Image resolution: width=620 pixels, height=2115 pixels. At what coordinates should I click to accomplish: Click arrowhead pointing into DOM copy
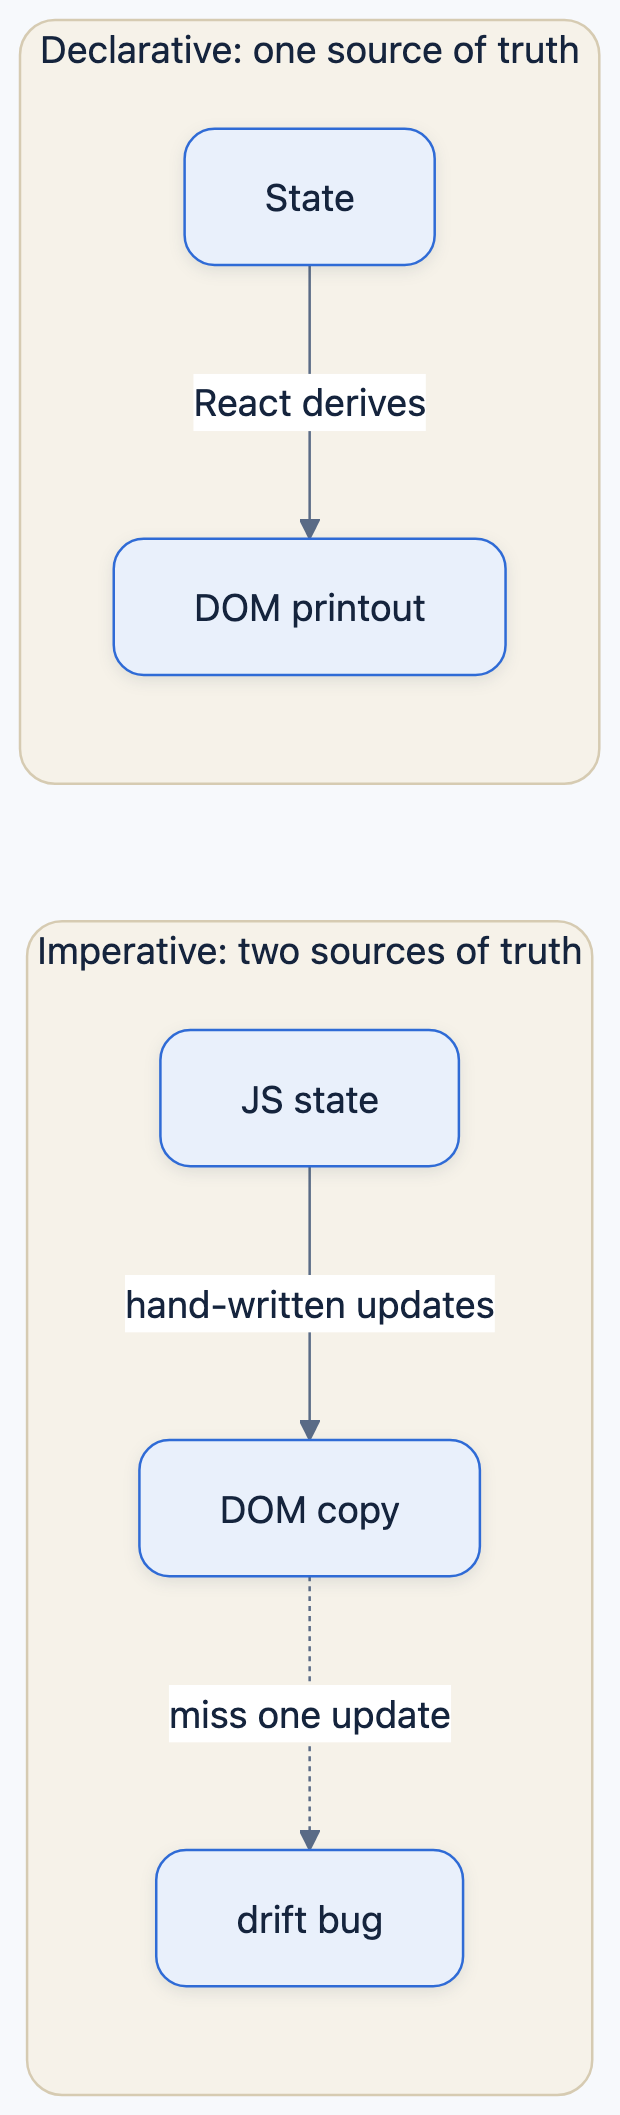point(310,1430)
